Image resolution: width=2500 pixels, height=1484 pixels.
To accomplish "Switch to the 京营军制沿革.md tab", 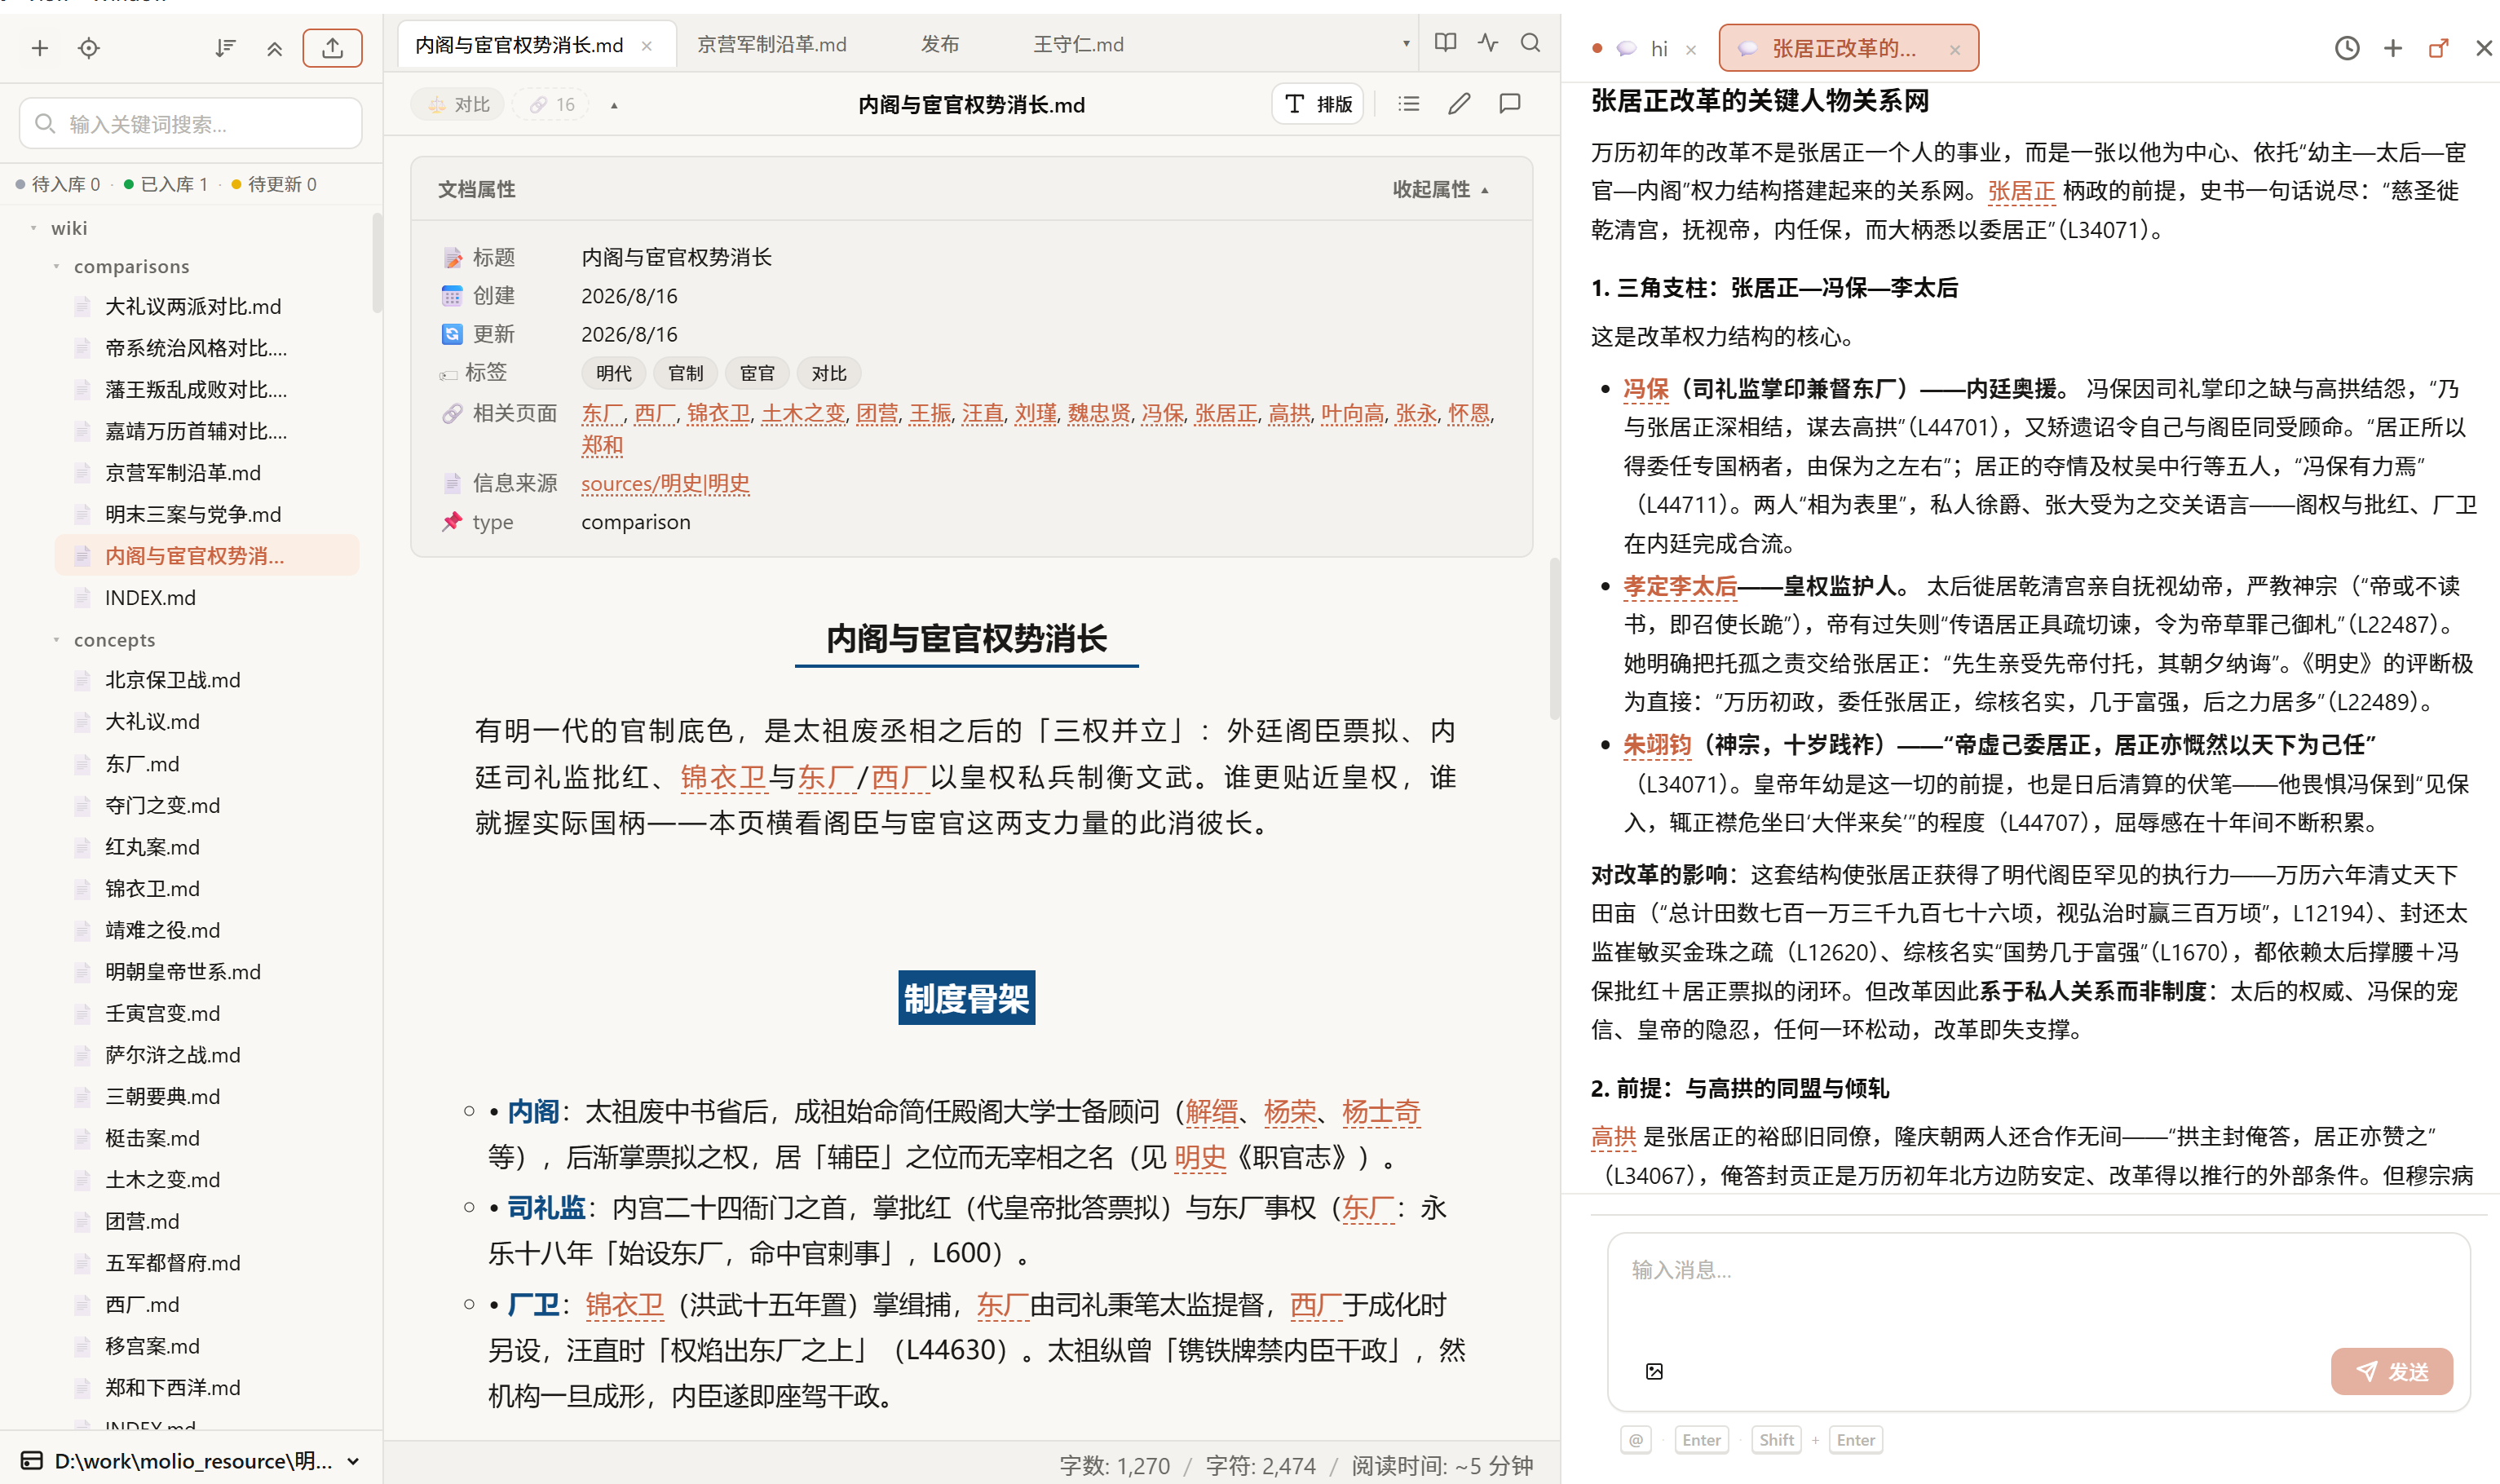I will pos(771,44).
